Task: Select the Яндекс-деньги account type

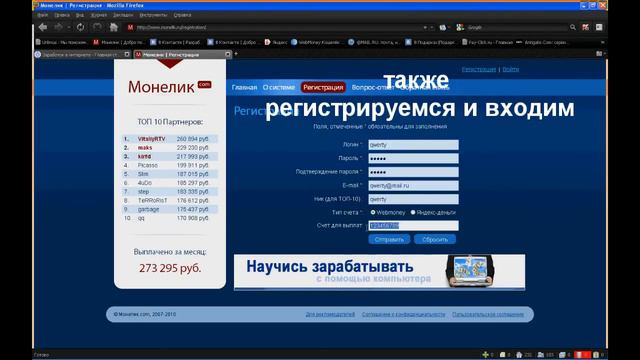Action: click(413, 212)
